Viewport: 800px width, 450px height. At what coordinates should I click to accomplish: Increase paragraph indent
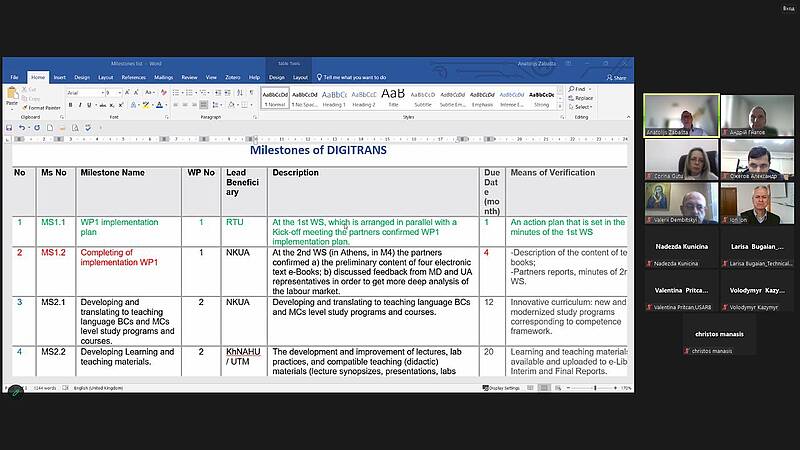coord(227,92)
